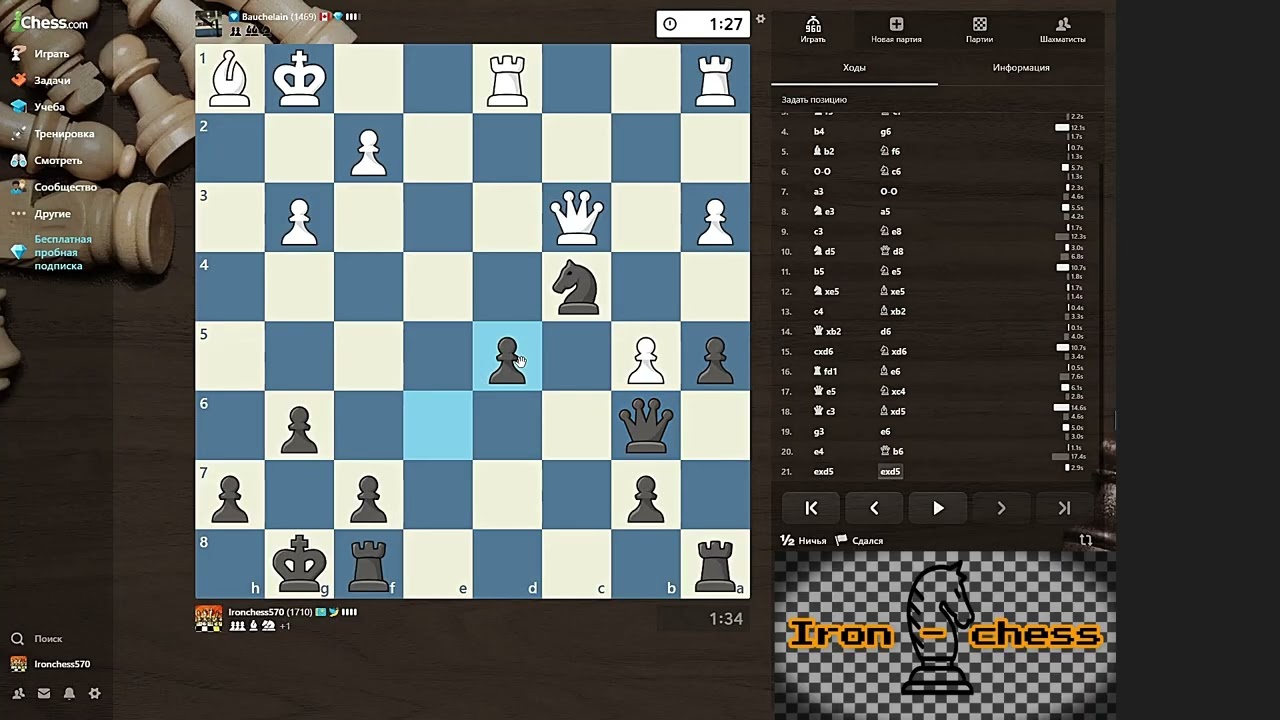Jump to last move button
The image size is (1280, 720).
pos(1064,508)
